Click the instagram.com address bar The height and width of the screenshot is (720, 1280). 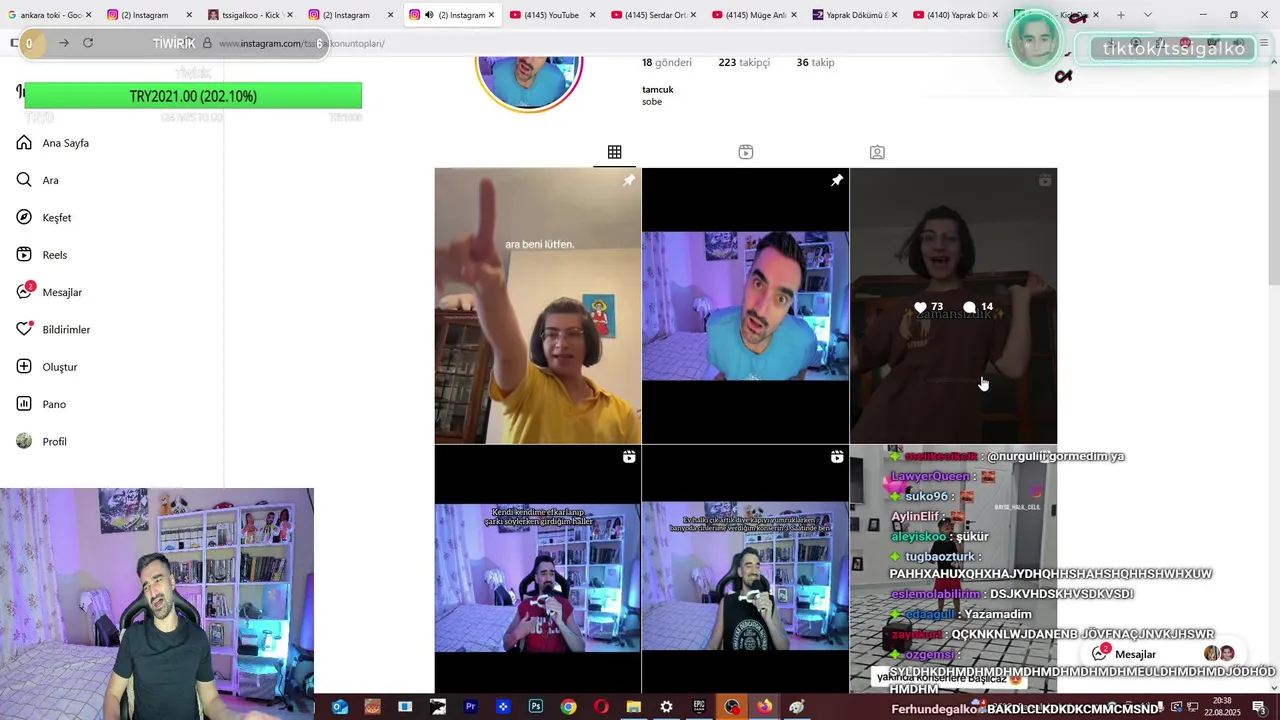pyautogui.click(x=302, y=44)
